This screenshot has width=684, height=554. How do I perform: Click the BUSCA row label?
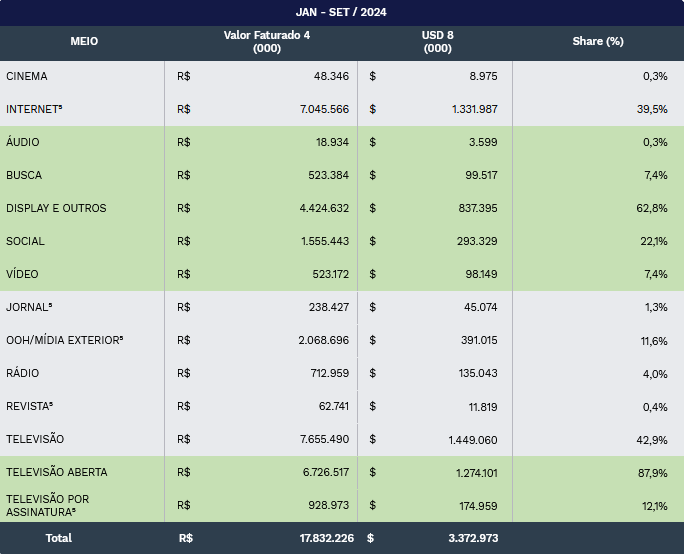(x=24, y=175)
